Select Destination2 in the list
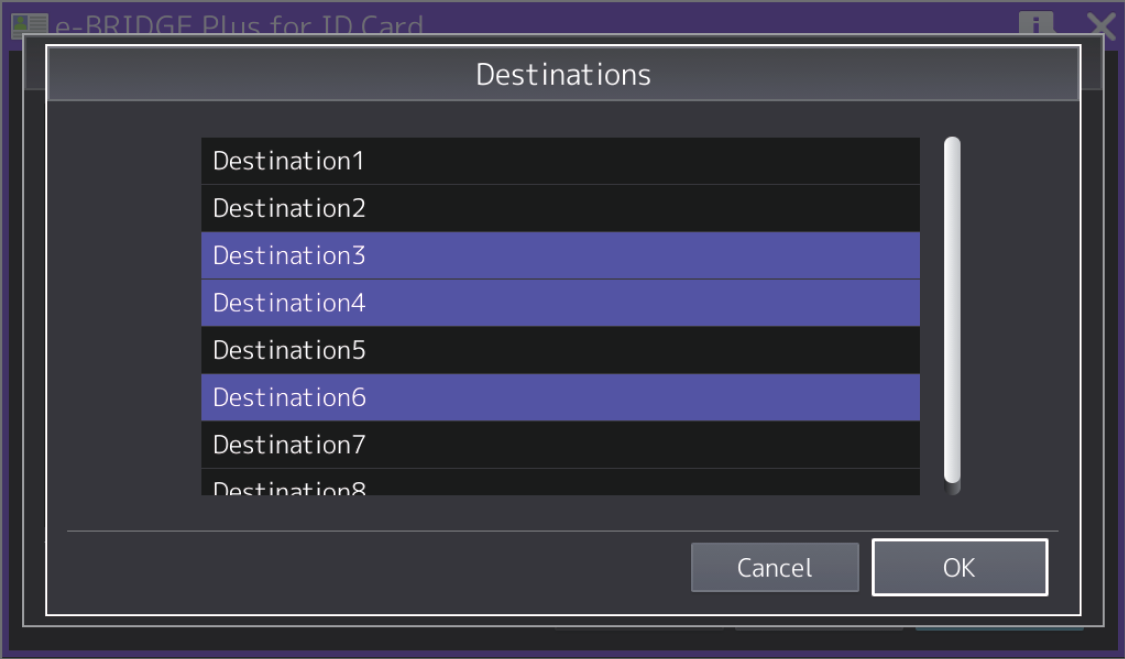This screenshot has height=659, width=1125. click(560, 208)
